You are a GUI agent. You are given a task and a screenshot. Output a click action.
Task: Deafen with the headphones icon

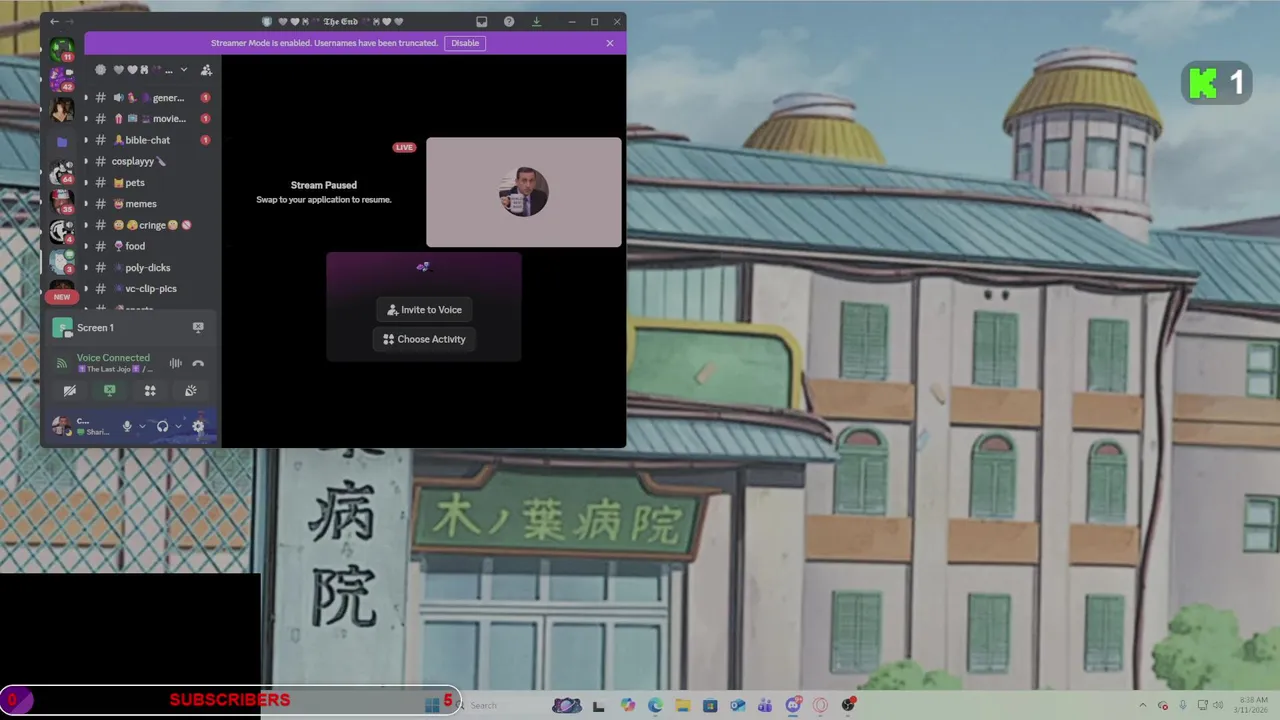click(162, 426)
